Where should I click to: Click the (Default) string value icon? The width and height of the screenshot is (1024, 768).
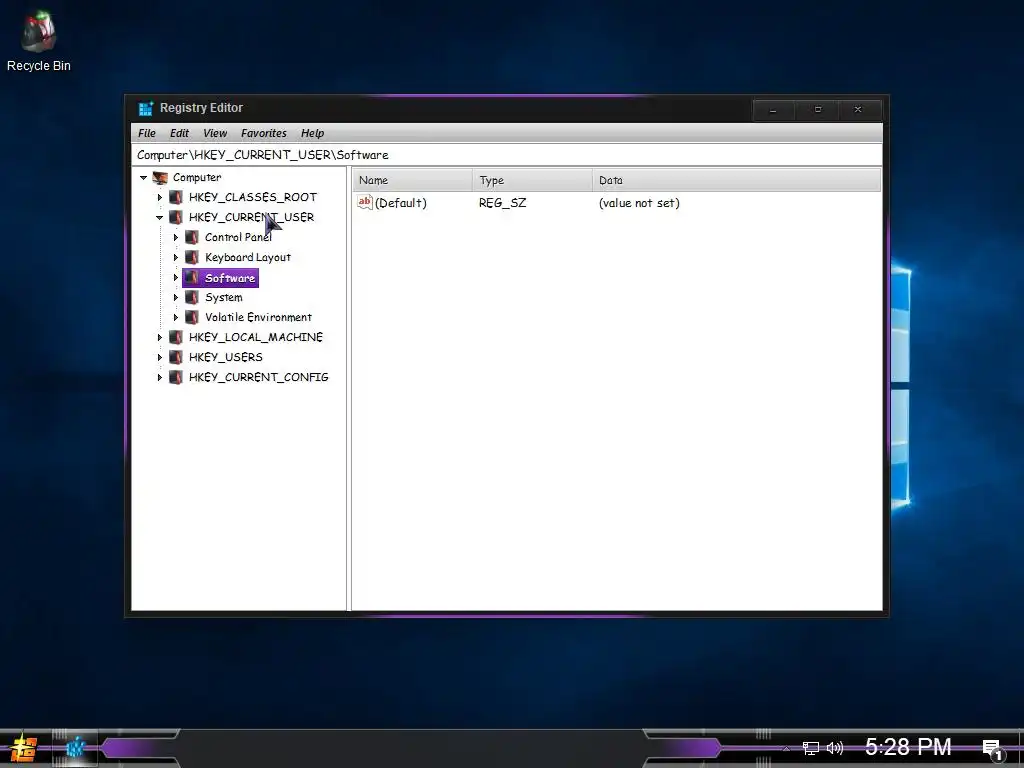click(x=364, y=202)
